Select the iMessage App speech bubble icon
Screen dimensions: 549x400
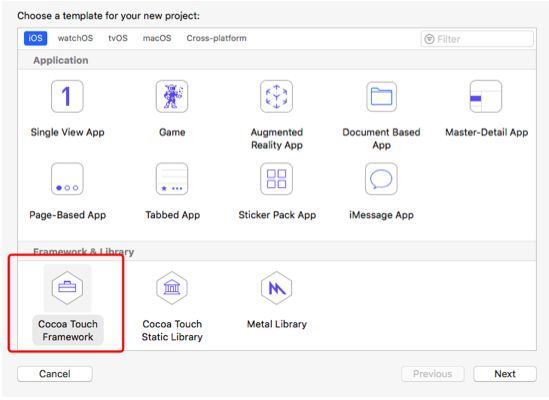pos(381,179)
